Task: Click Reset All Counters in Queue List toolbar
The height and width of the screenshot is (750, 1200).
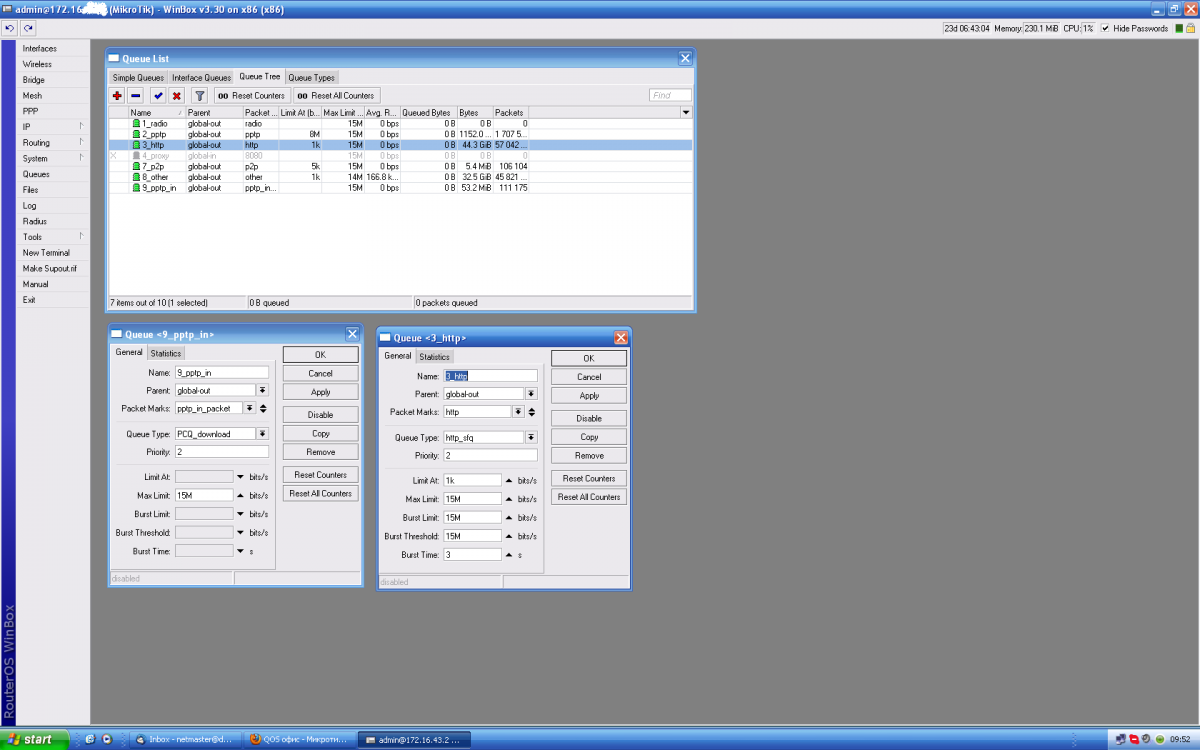Action: coord(337,95)
